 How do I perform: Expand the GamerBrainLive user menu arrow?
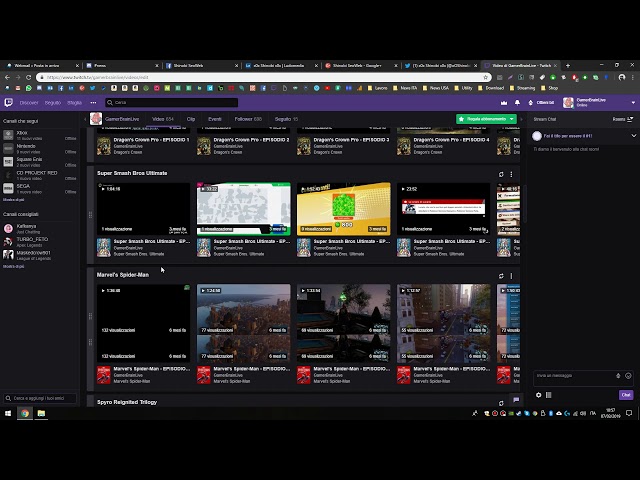(633, 103)
